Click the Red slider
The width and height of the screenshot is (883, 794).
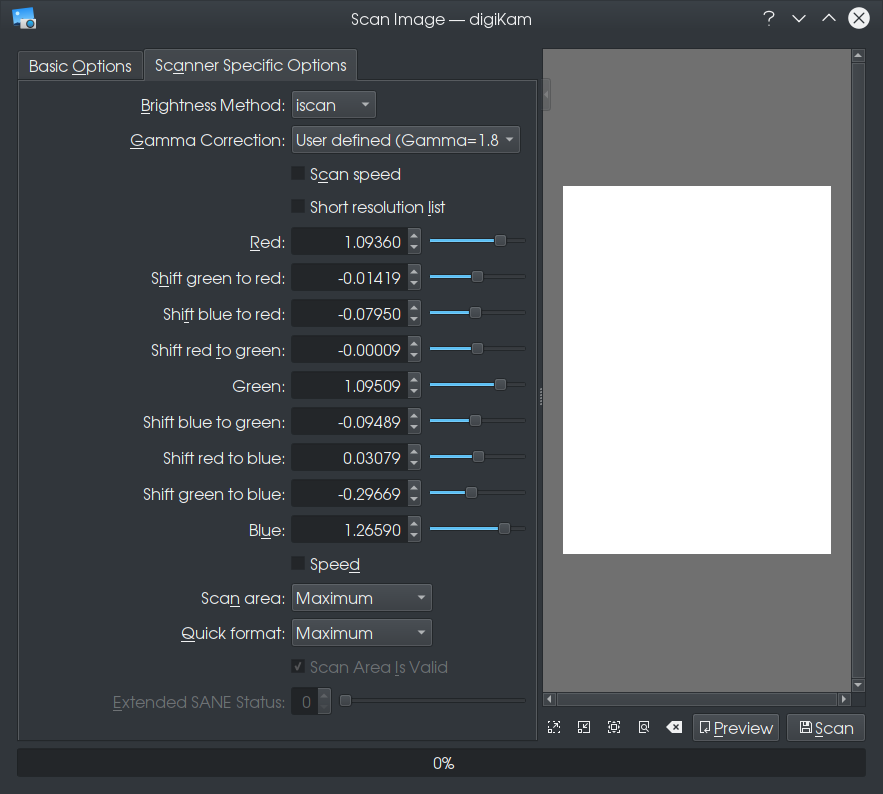click(478, 241)
